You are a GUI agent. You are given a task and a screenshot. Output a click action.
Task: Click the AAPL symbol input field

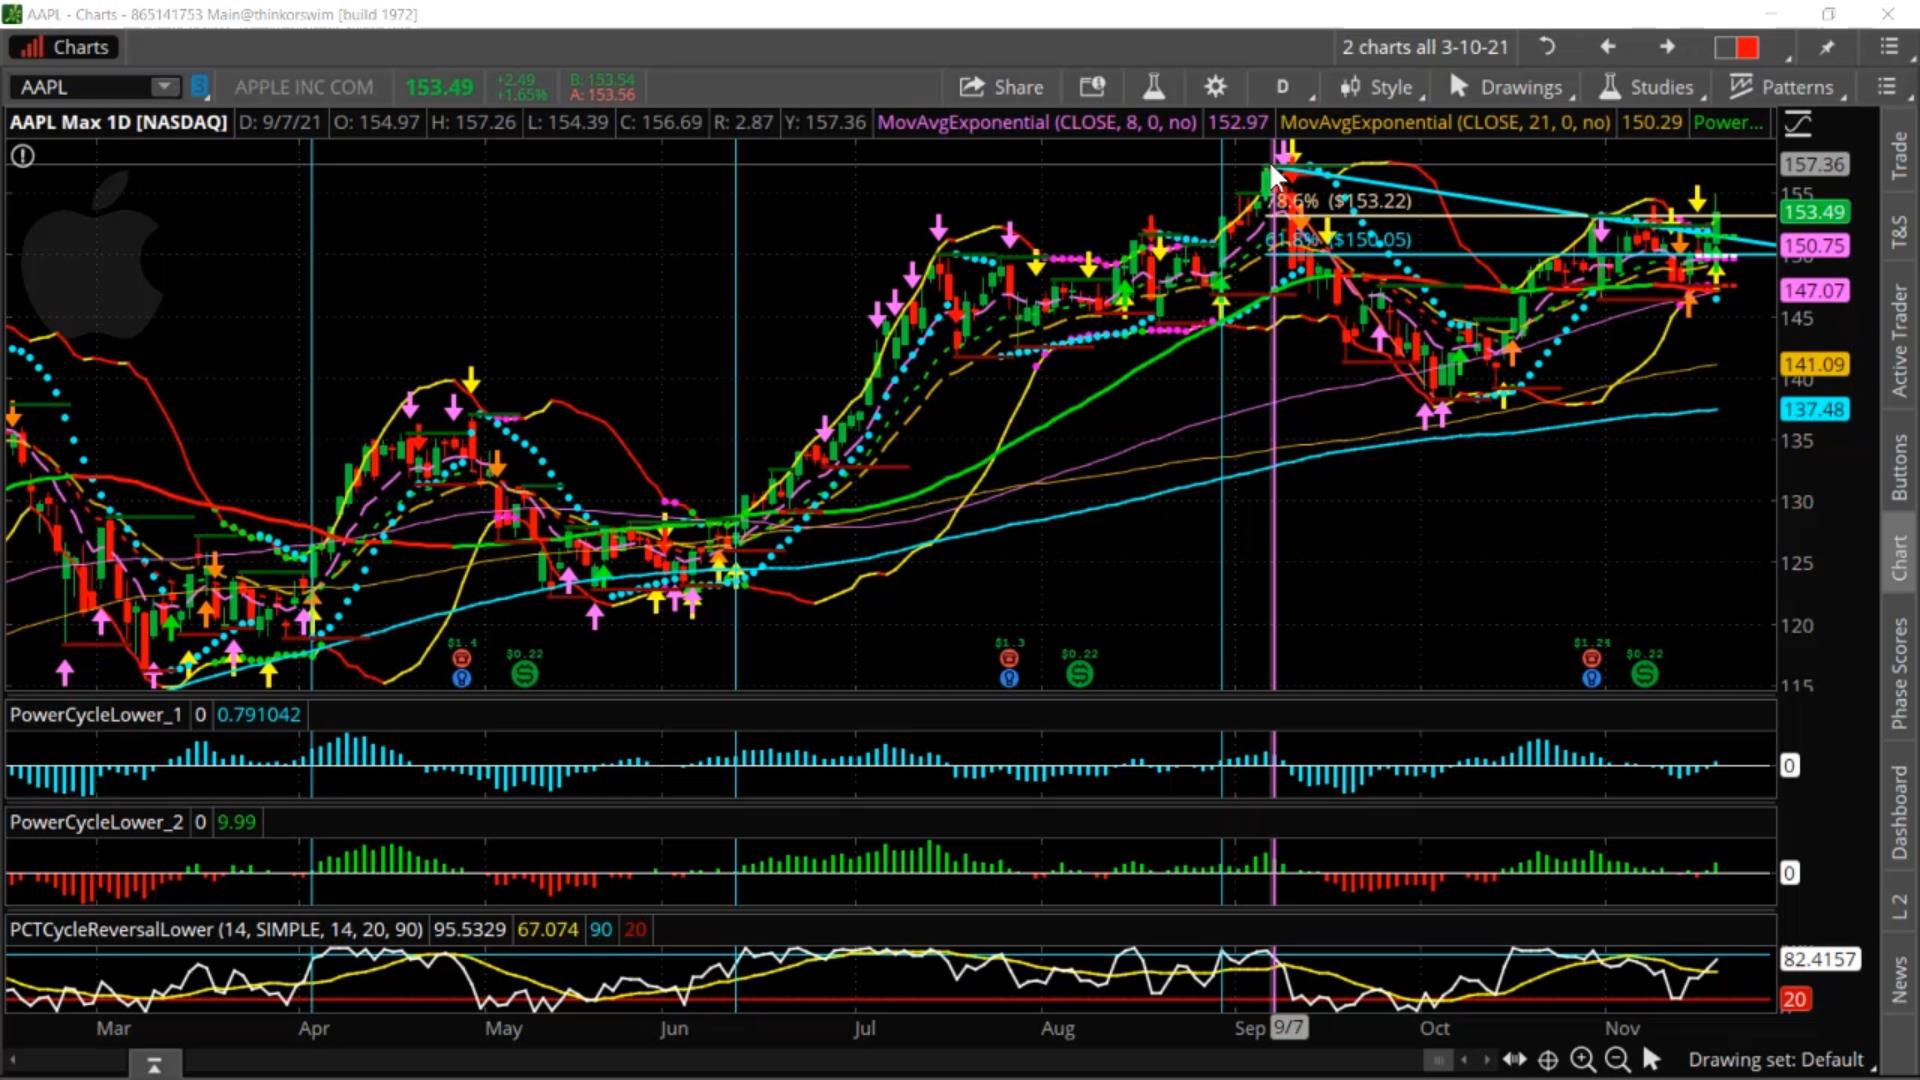[82, 87]
